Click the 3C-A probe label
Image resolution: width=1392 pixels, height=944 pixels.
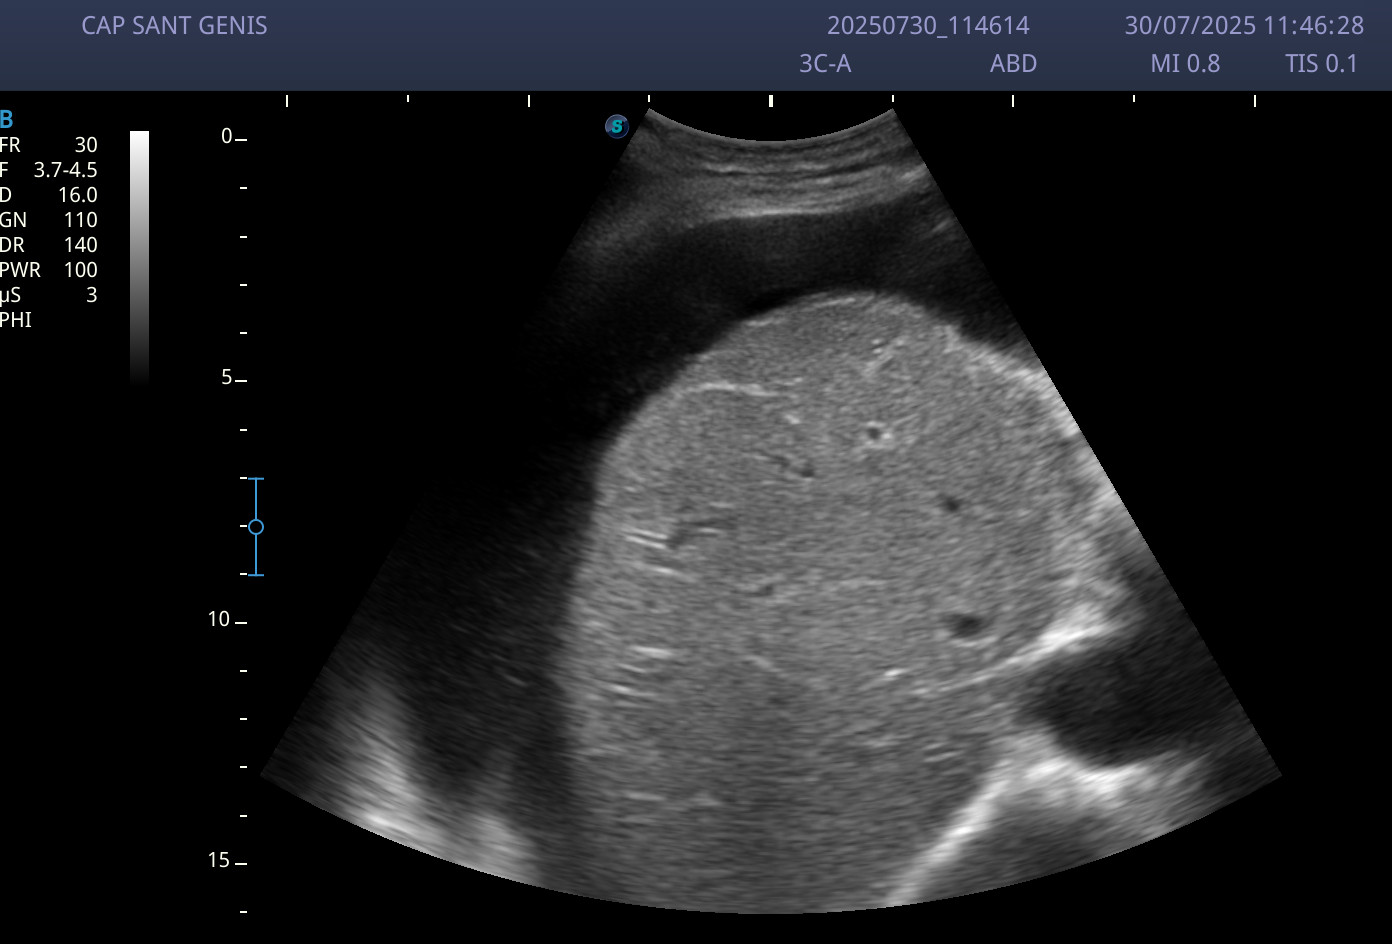[x=824, y=64]
